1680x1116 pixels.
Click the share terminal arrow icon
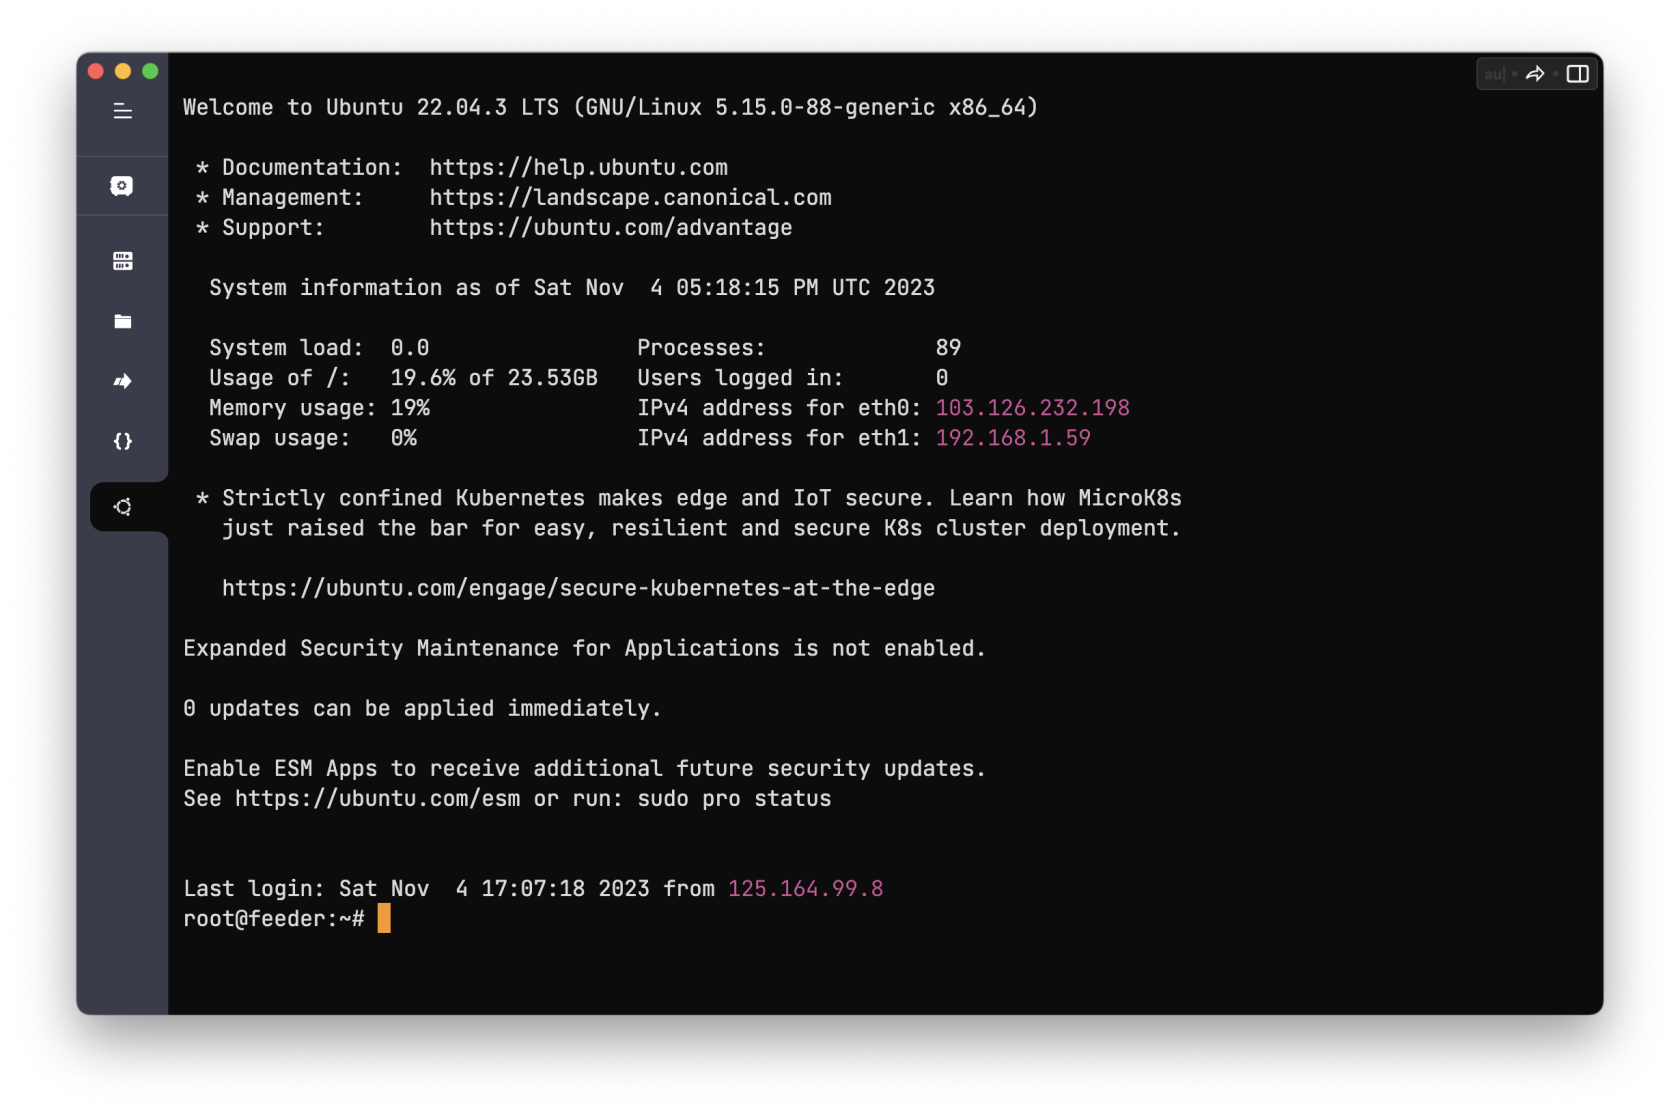pyautogui.click(x=1536, y=74)
